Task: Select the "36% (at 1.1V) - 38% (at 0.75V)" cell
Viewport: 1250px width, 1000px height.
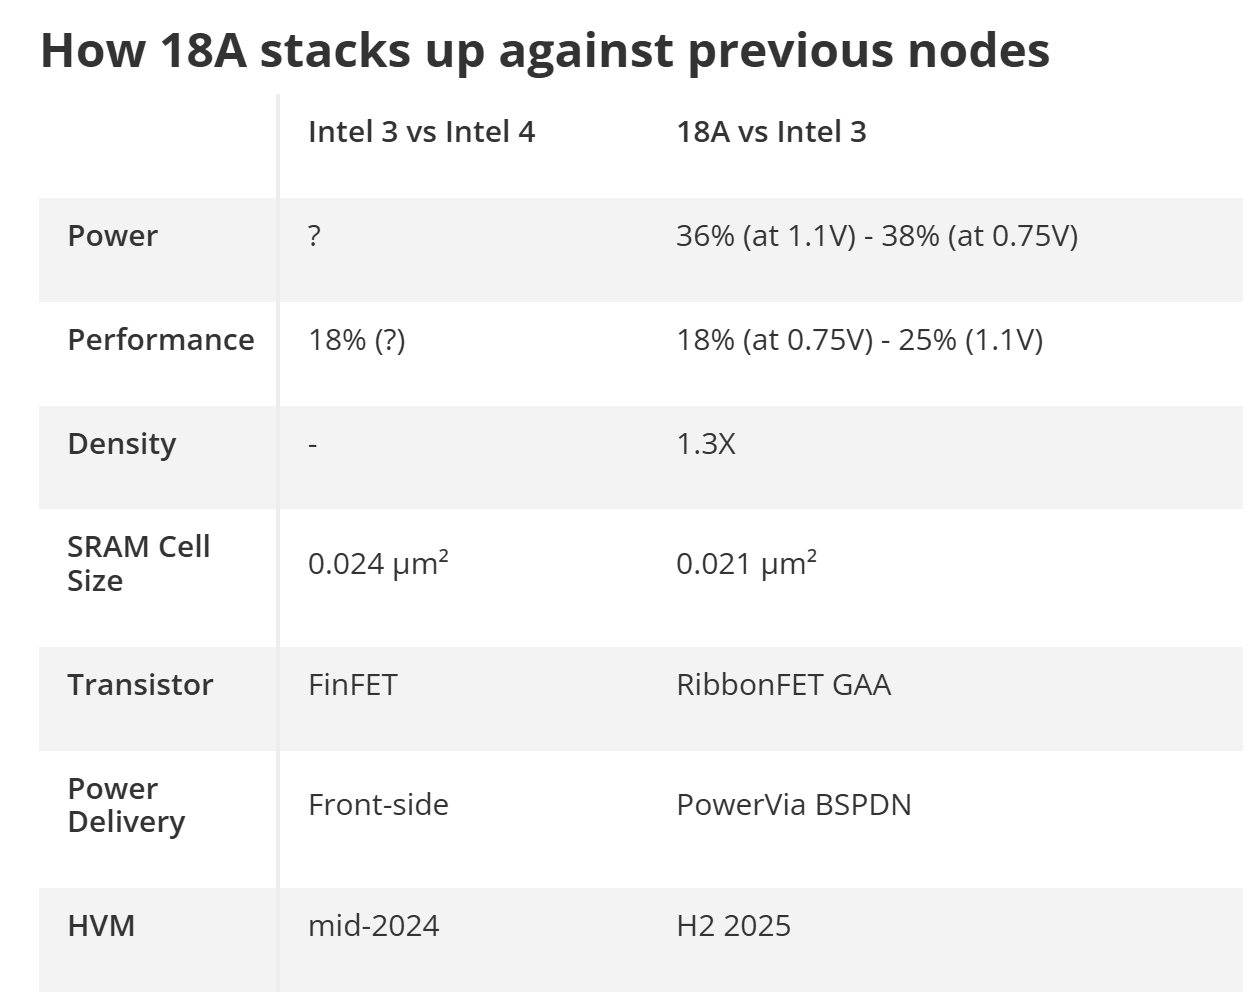Action: (877, 236)
